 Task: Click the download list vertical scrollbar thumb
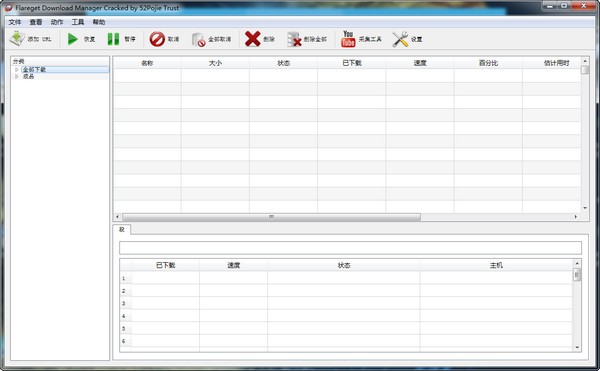pos(585,70)
